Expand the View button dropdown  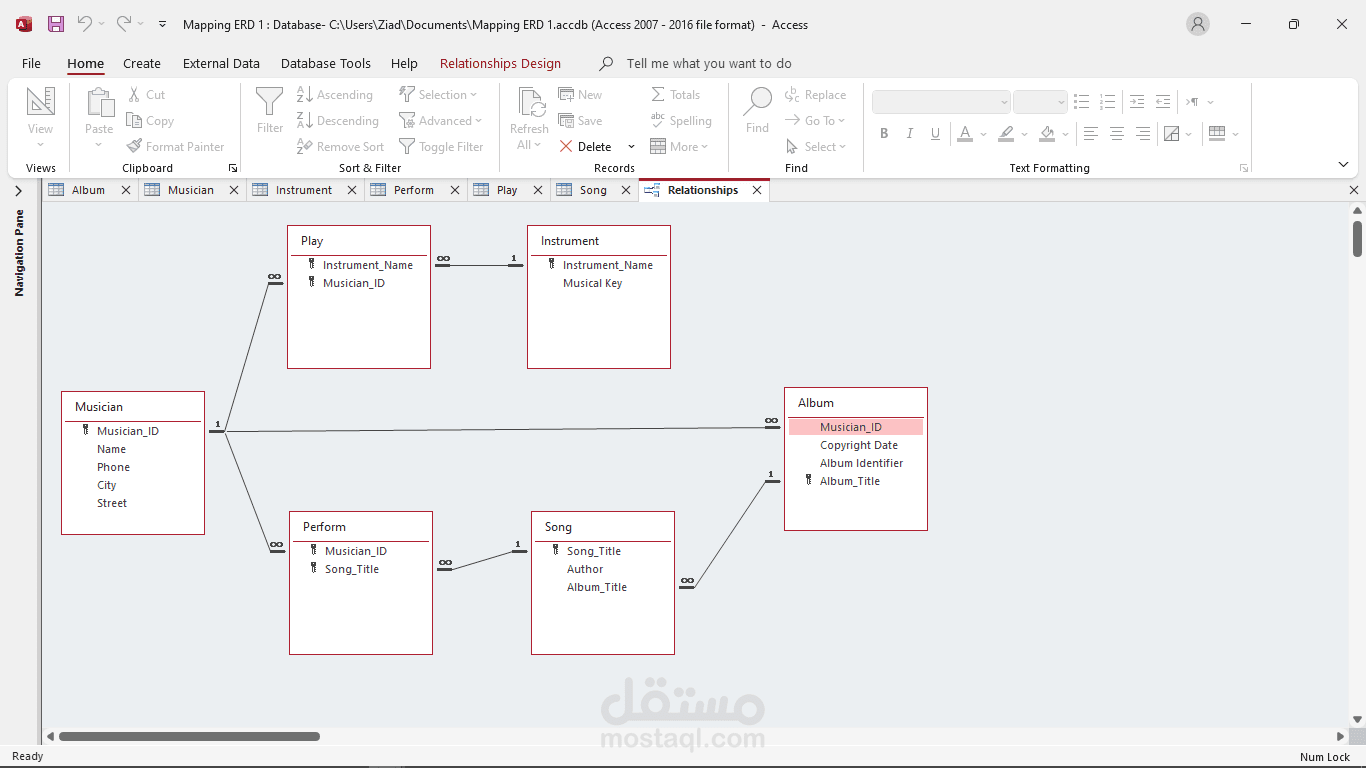(x=40, y=145)
